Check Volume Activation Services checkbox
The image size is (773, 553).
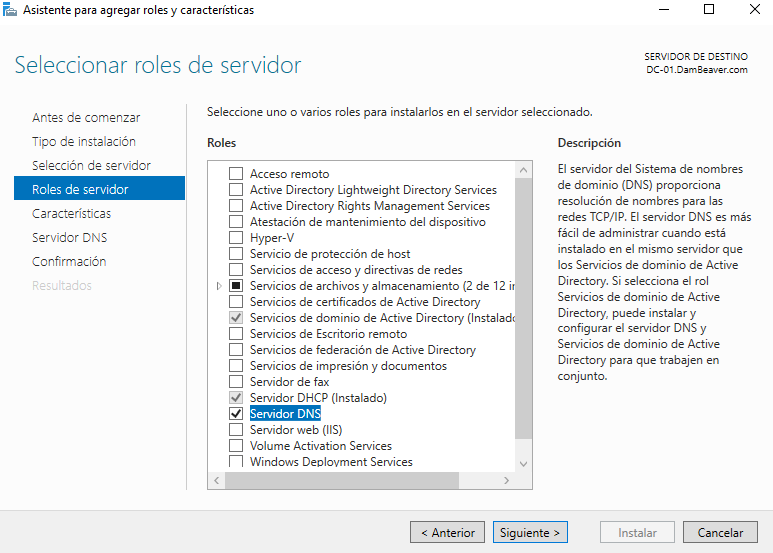pos(236,446)
